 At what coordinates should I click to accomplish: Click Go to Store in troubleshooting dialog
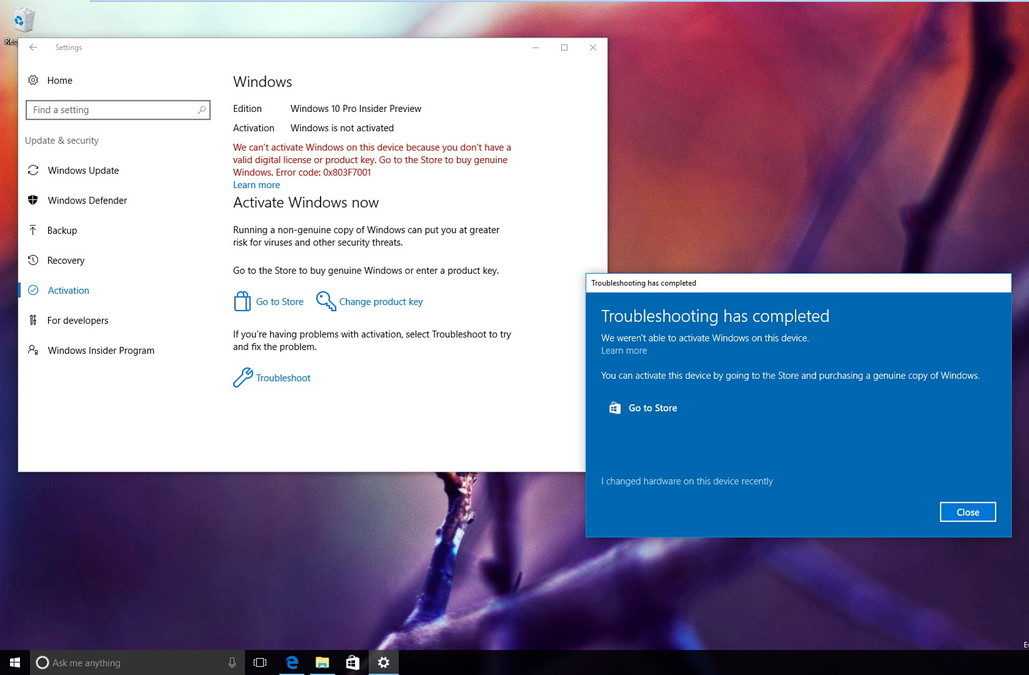click(x=652, y=408)
